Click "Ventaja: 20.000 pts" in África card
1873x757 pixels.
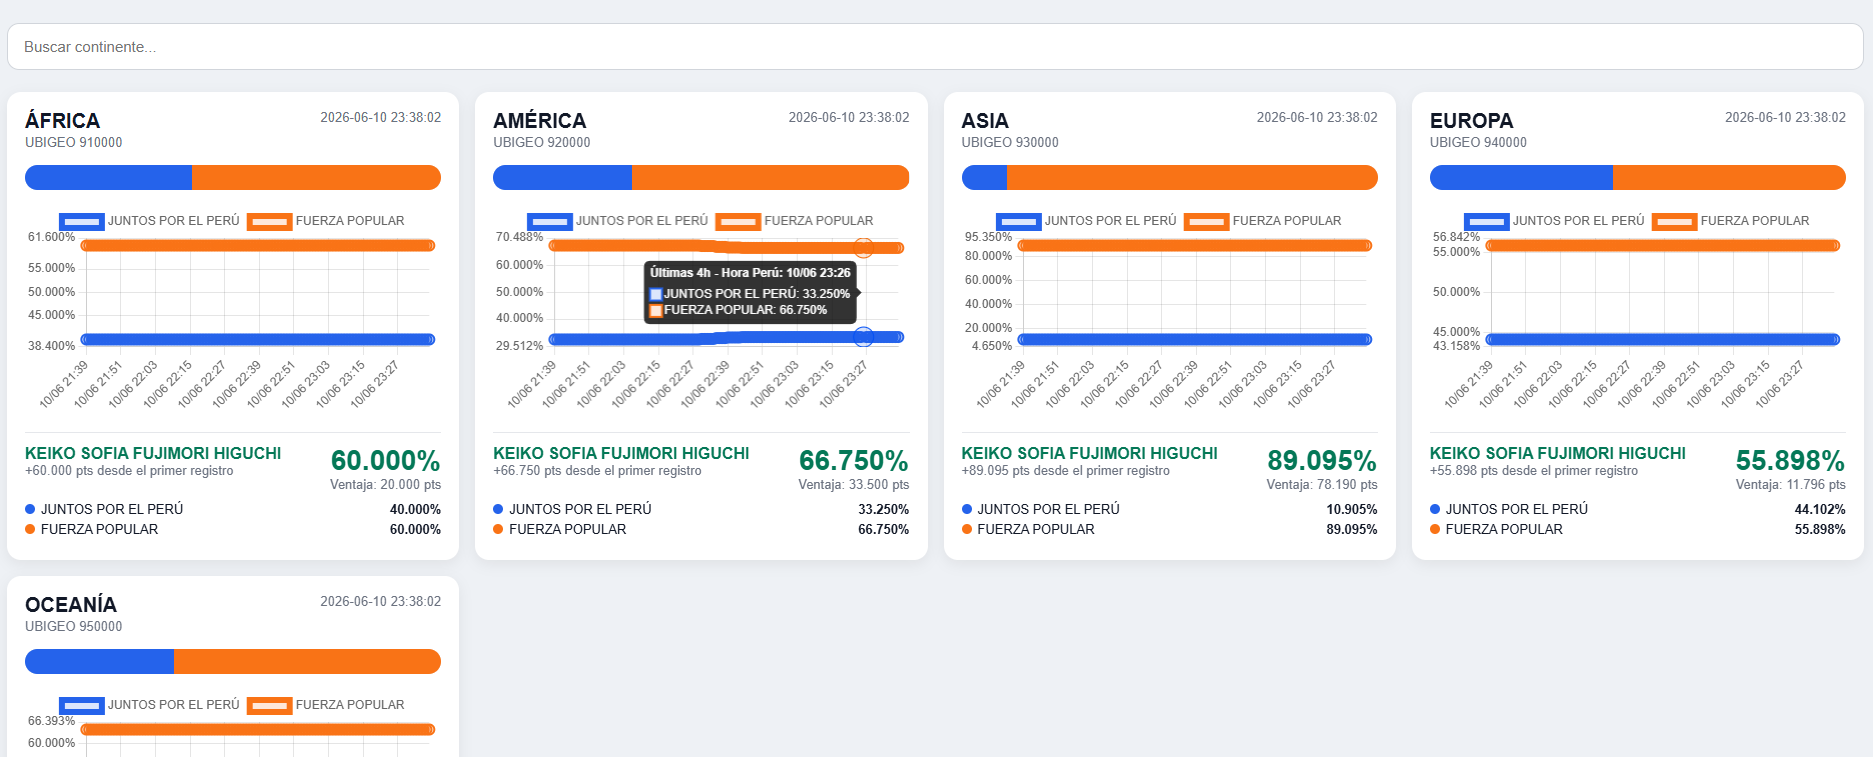pos(386,485)
